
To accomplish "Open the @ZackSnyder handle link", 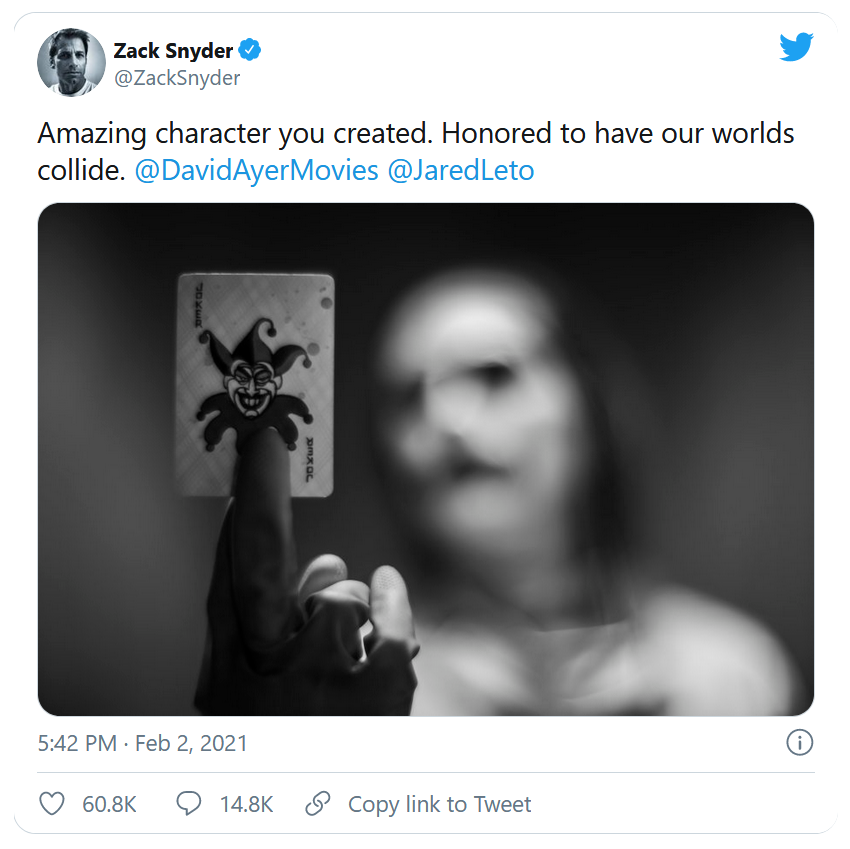I will (177, 78).
